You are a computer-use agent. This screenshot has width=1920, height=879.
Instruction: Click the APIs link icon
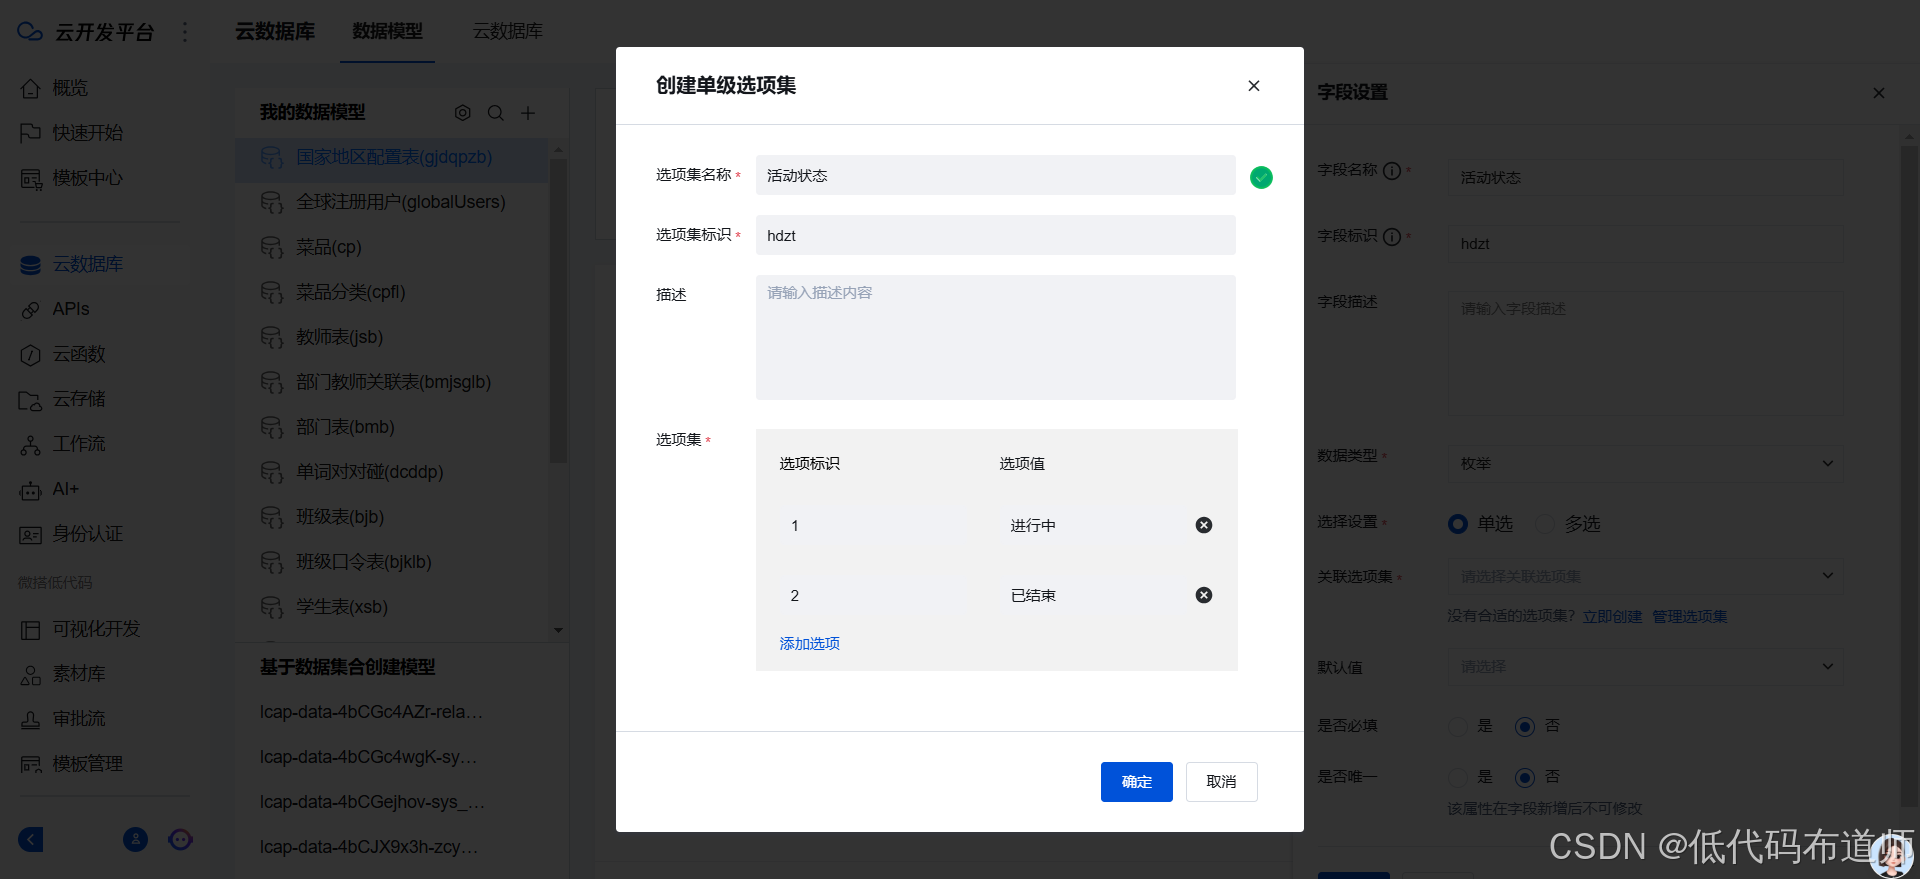pos(31,310)
